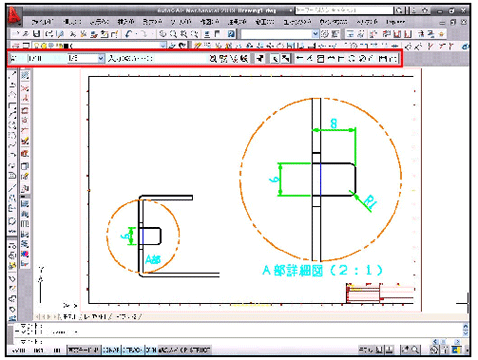Click the left-arrow dimension icon in red-boxed toolbar

pyautogui.click(x=300, y=59)
